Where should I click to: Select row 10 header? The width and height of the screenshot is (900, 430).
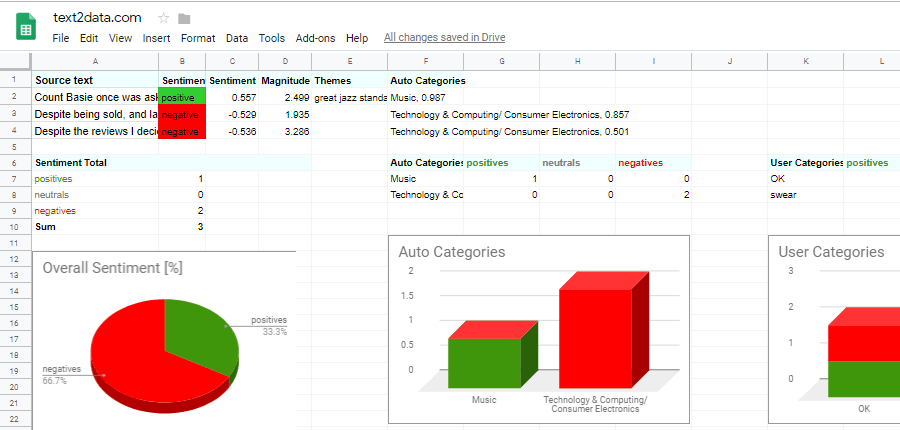click(15, 227)
